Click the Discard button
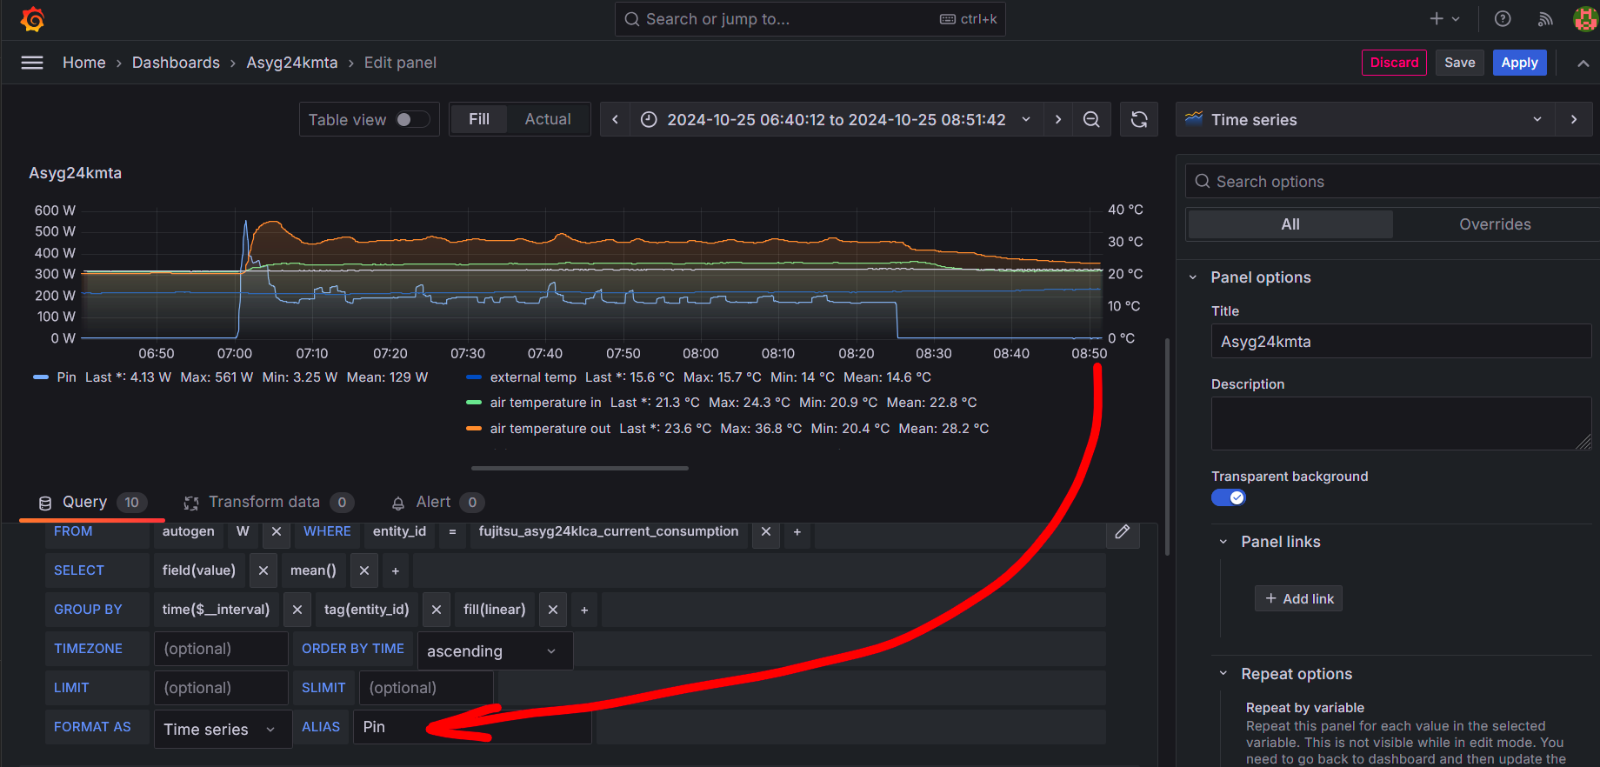Viewport: 1600px width, 767px height. click(x=1394, y=62)
